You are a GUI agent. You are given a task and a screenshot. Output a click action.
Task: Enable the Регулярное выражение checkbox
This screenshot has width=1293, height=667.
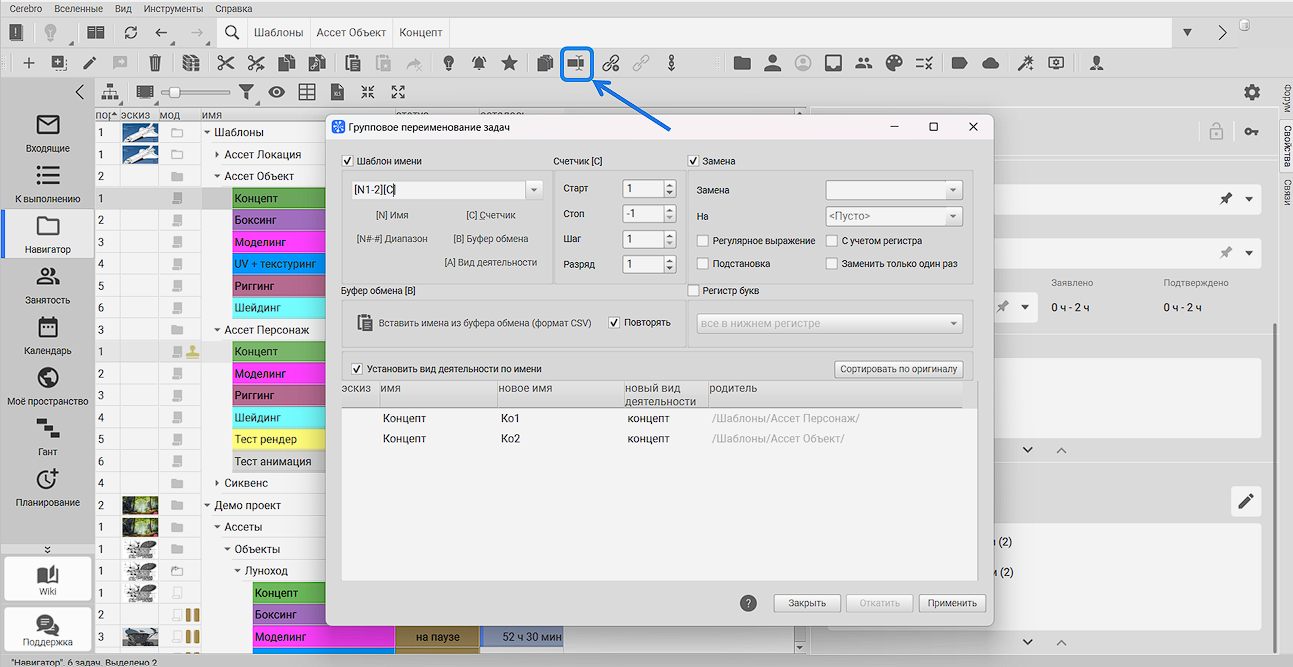[703, 241]
